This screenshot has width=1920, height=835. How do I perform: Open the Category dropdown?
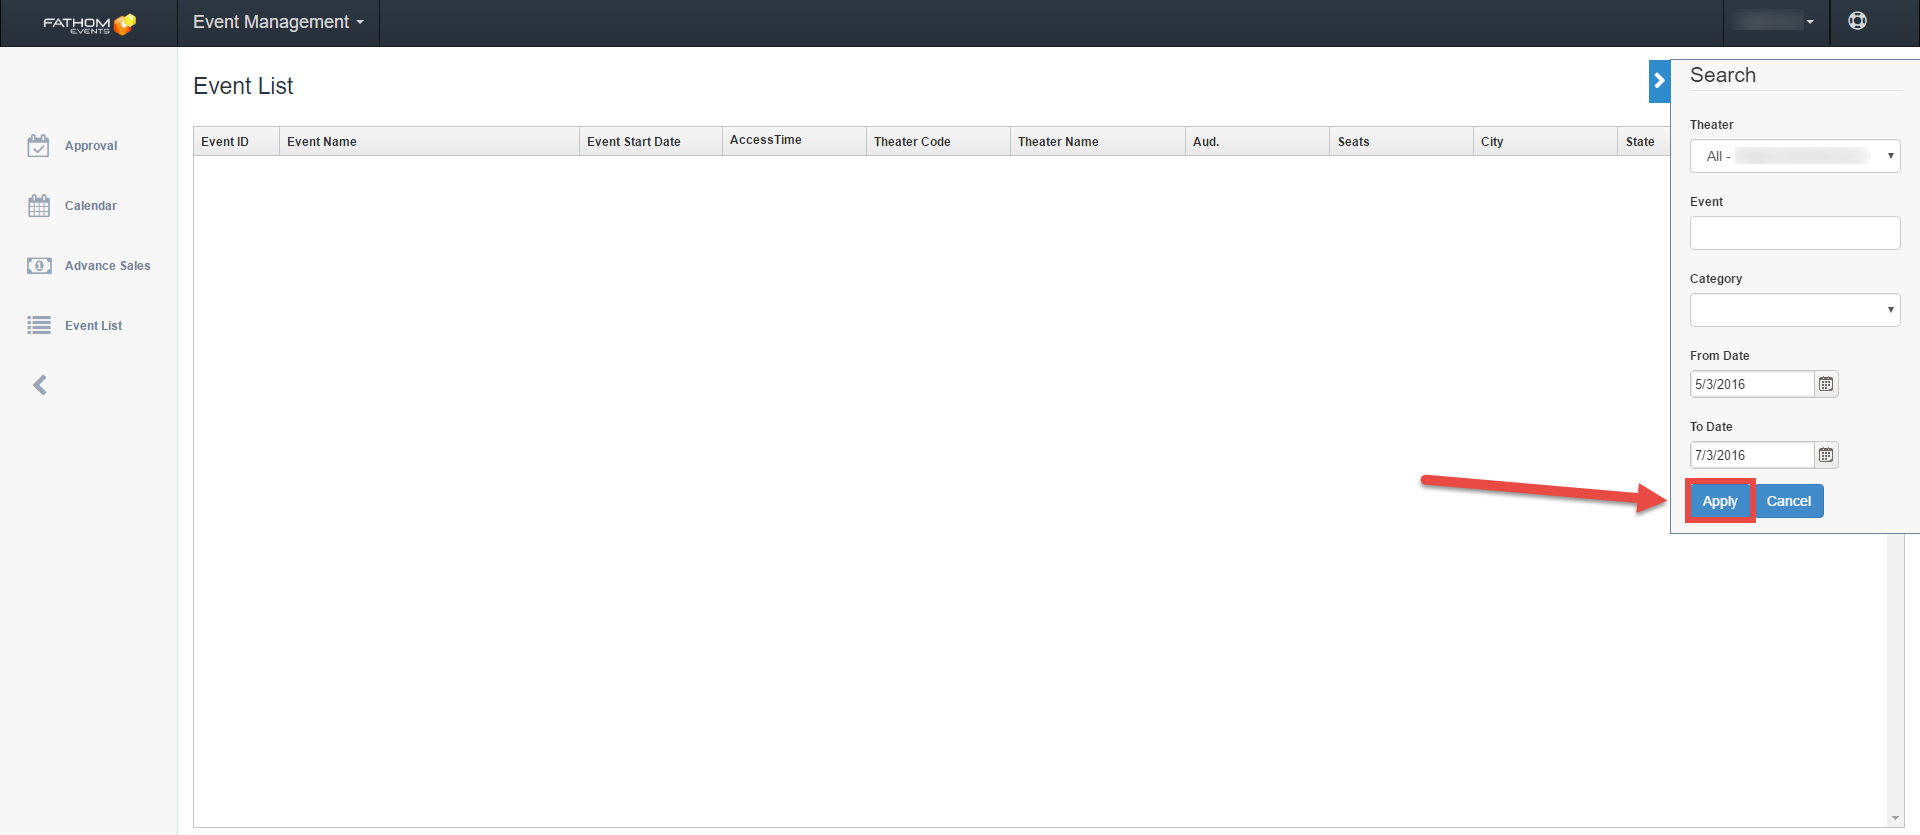1795,310
